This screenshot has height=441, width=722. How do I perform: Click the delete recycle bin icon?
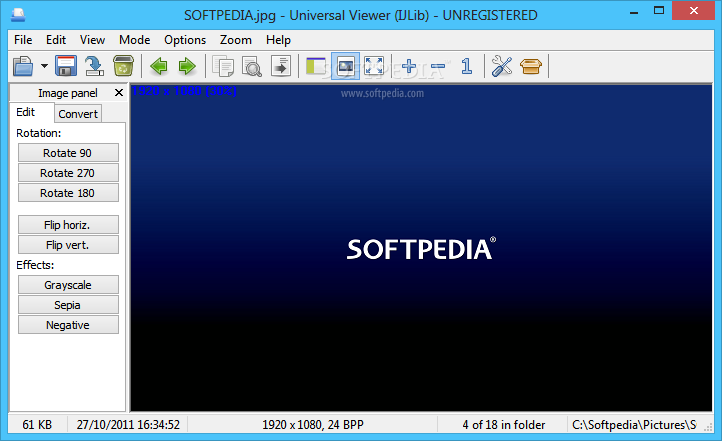click(x=123, y=66)
